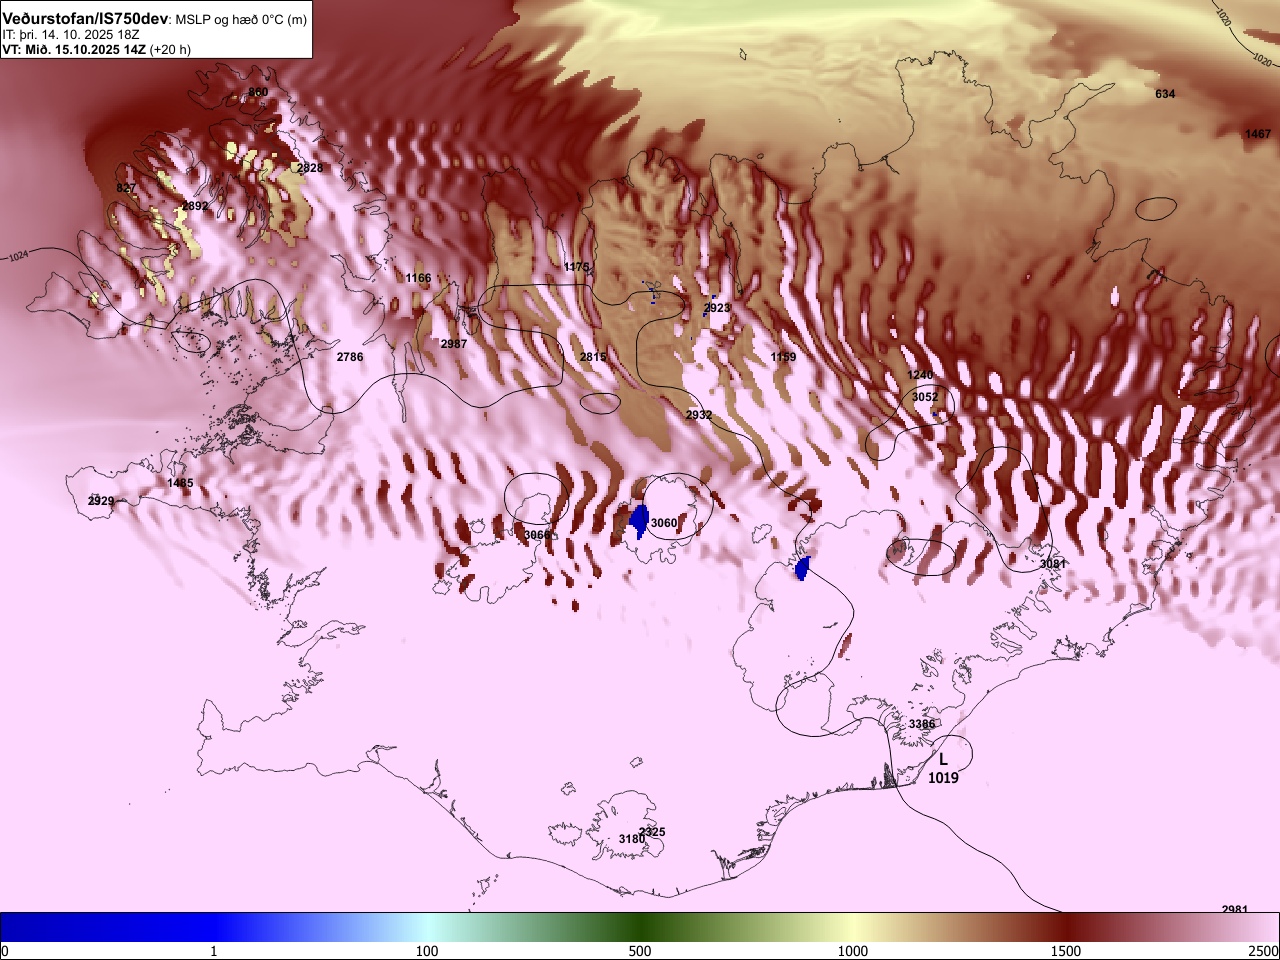Click the height value '1175'
Screen dimensions: 1280x960
[x=577, y=267]
